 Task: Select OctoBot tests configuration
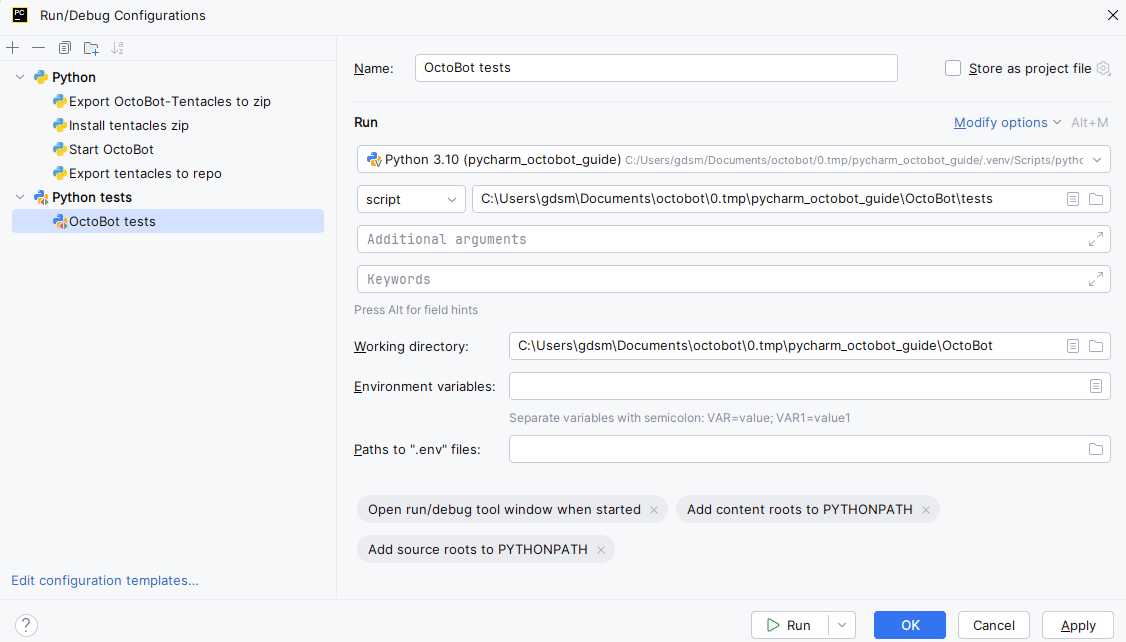(168, 221)
